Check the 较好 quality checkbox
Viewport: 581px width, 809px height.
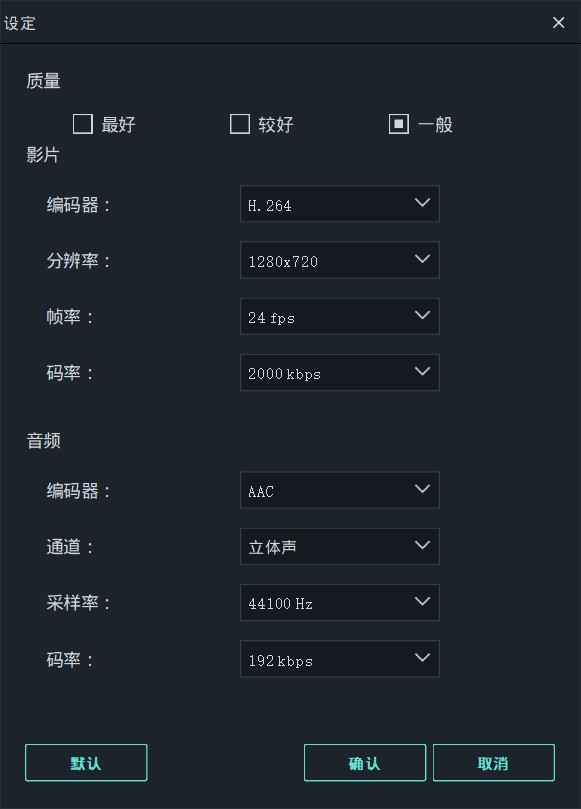click(x=240, y=124)
